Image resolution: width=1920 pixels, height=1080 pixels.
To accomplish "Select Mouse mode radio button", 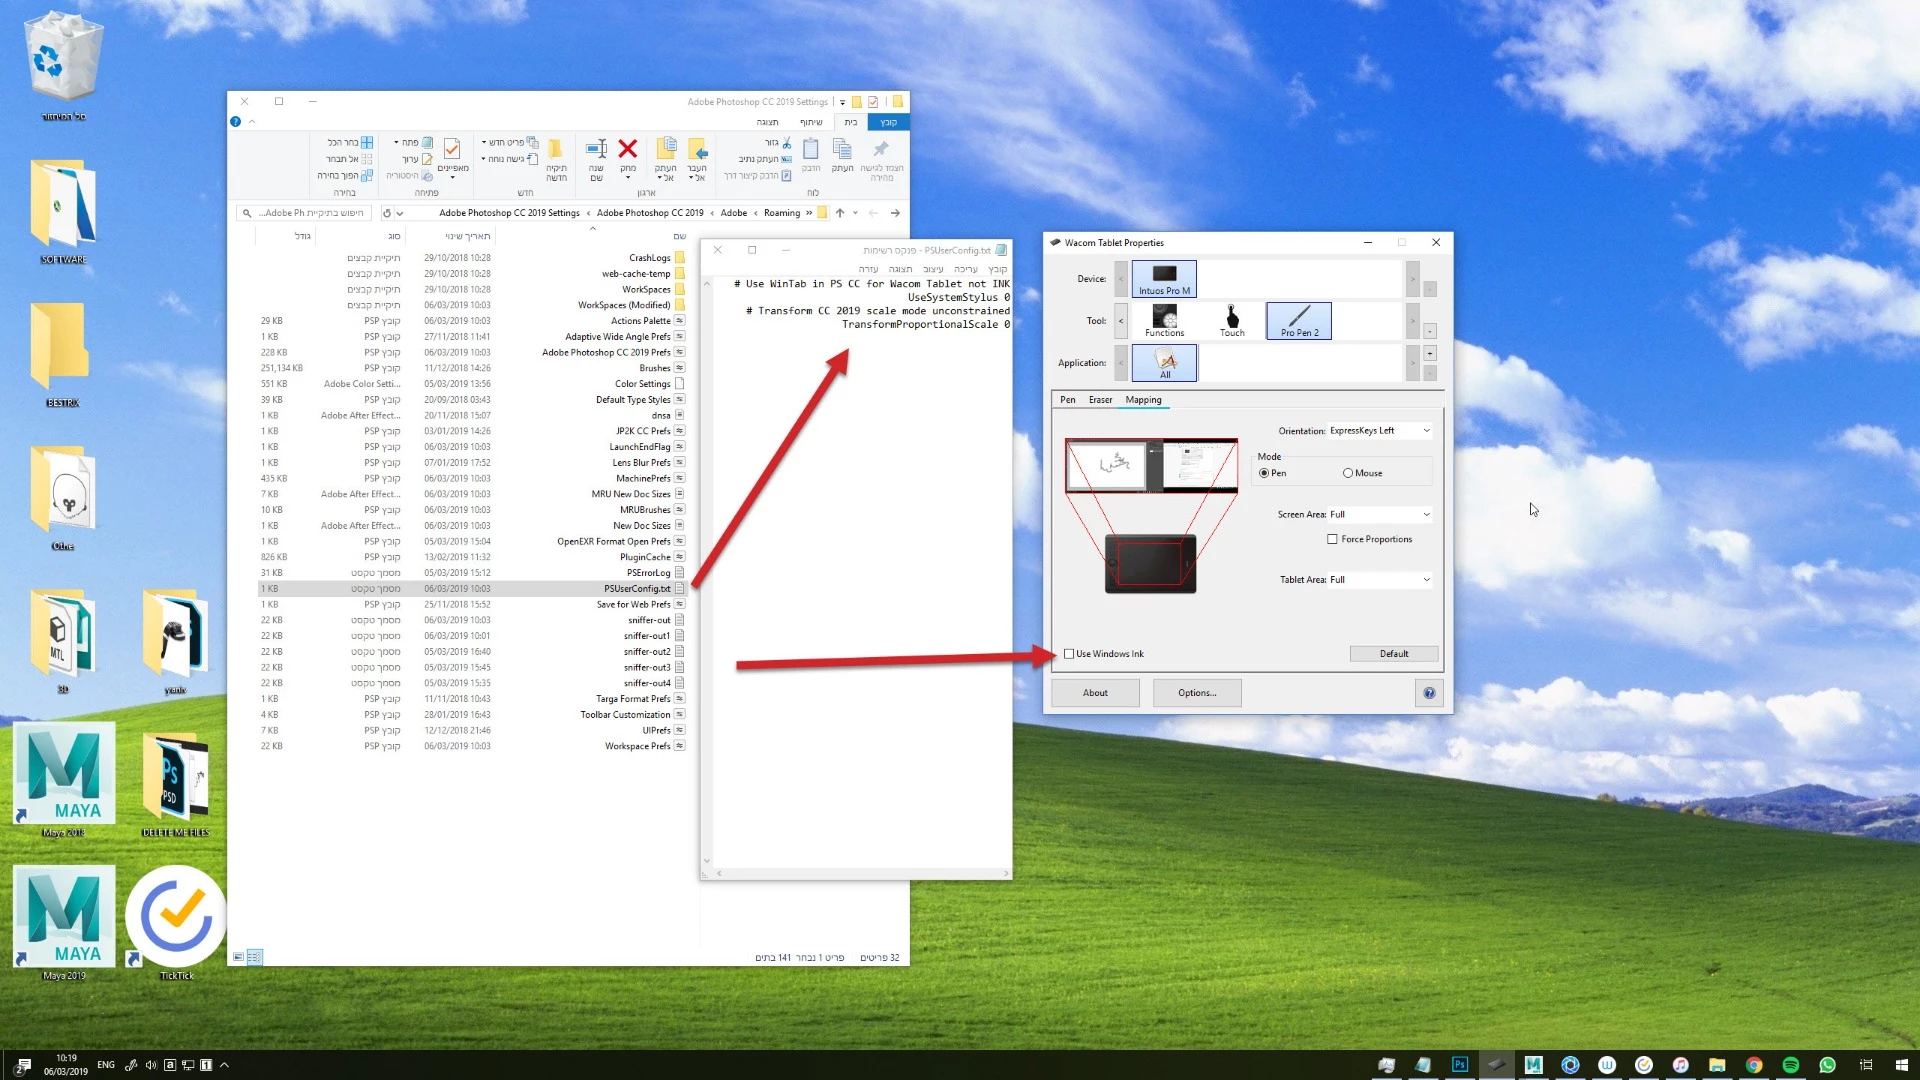I will (1348, 473).
